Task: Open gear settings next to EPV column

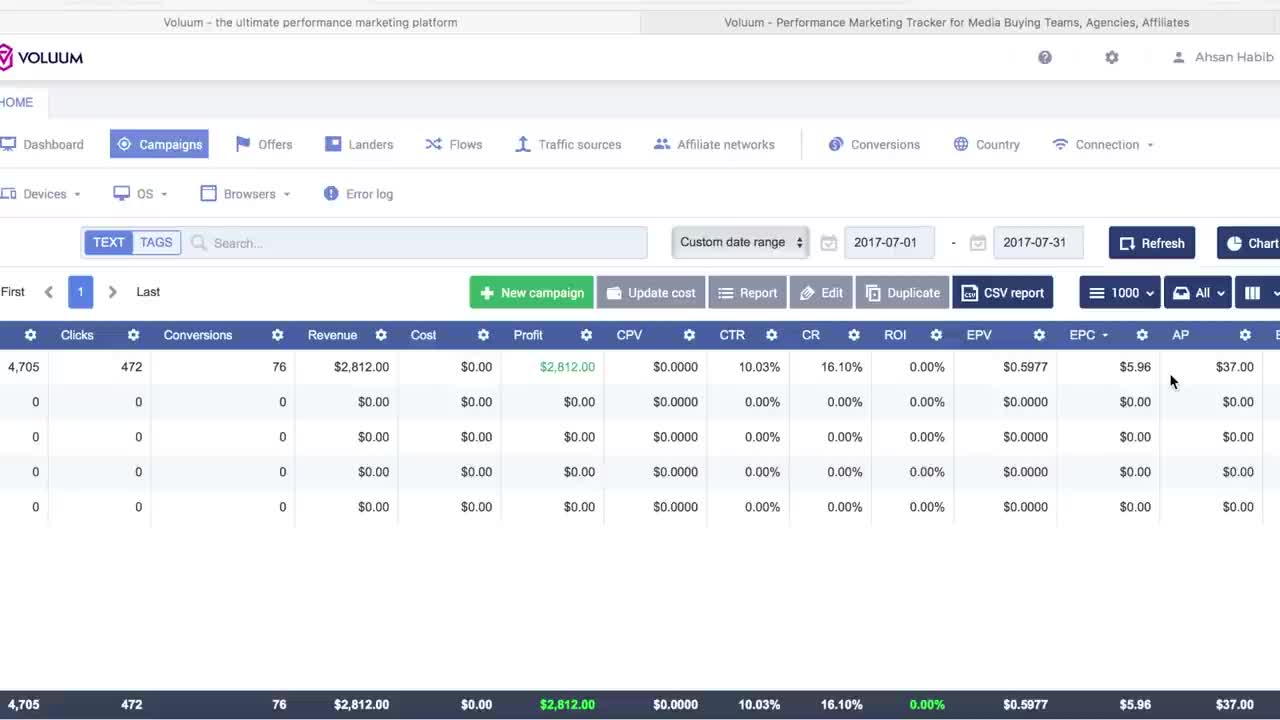Action: point(1039,335)
